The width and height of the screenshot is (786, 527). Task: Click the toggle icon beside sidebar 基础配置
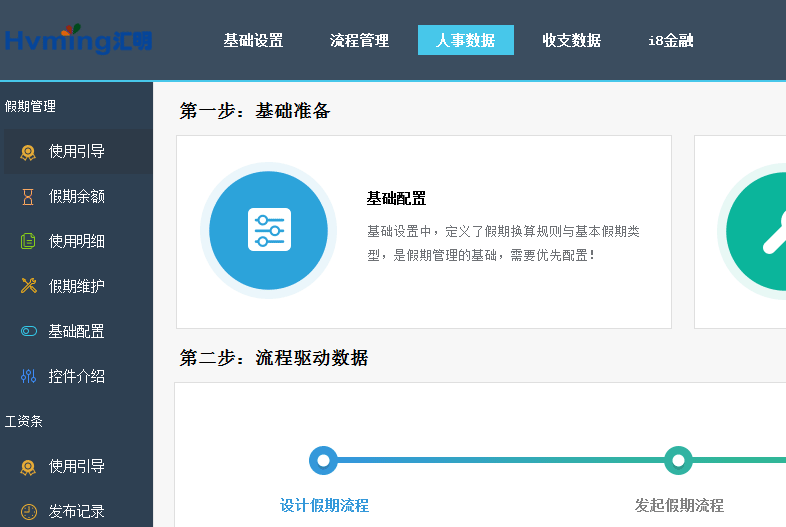[29, 331]
